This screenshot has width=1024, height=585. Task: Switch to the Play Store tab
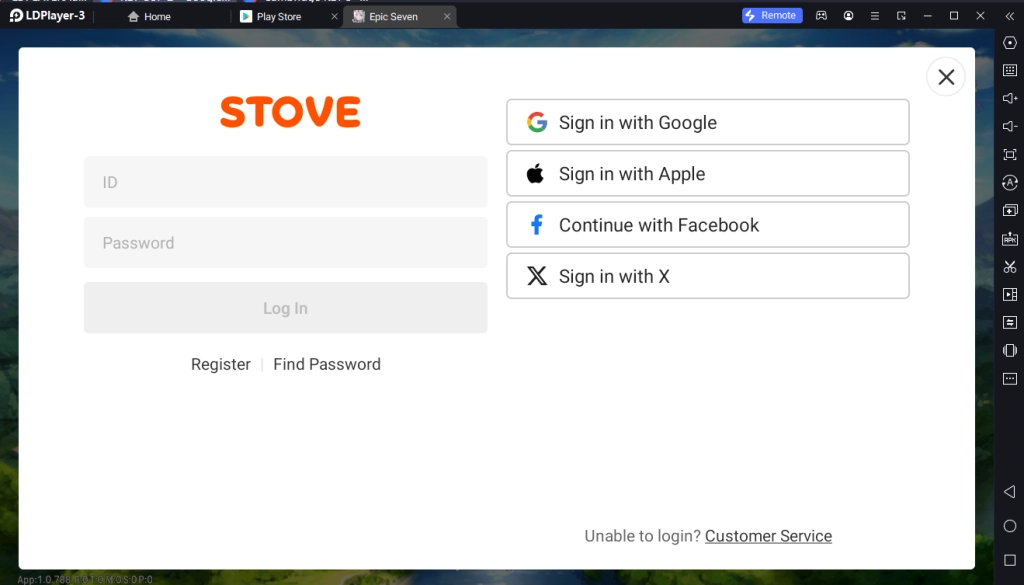pos(271,16)
